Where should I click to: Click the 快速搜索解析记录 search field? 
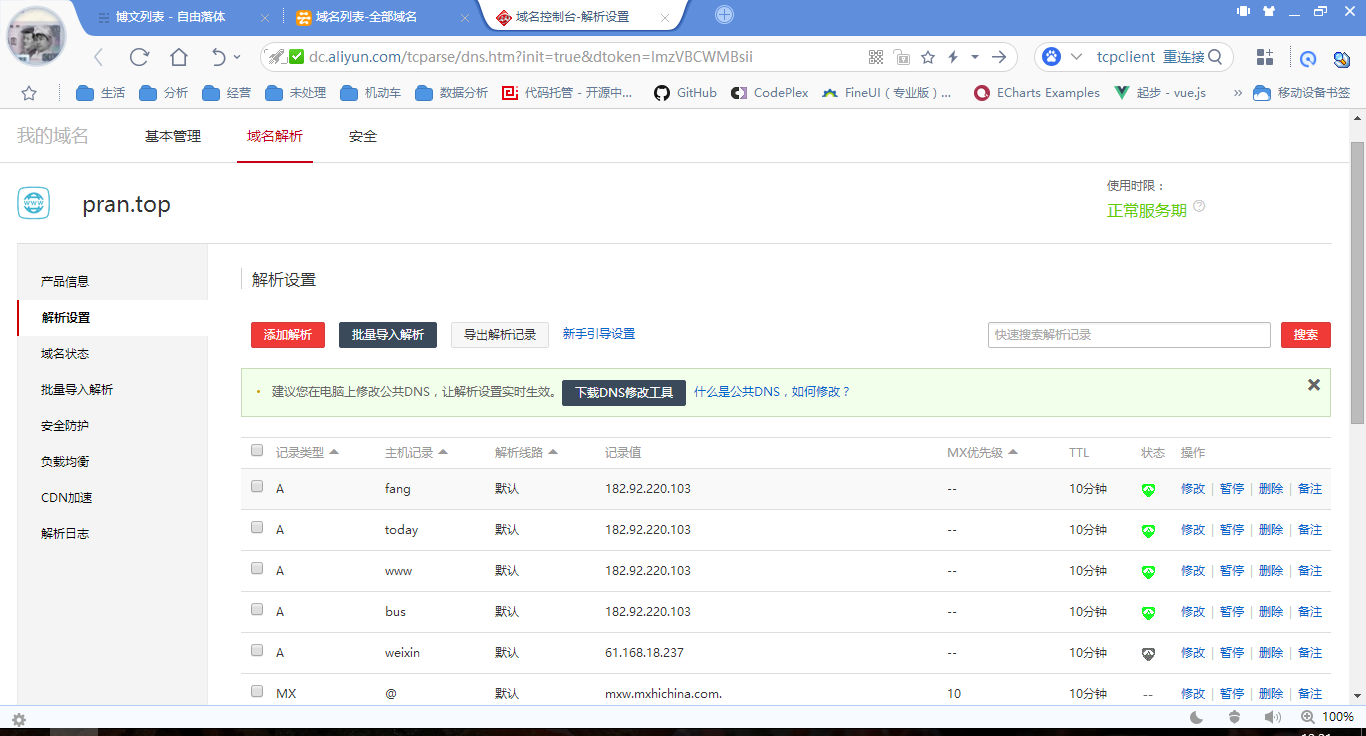[x=1128, y=335]
